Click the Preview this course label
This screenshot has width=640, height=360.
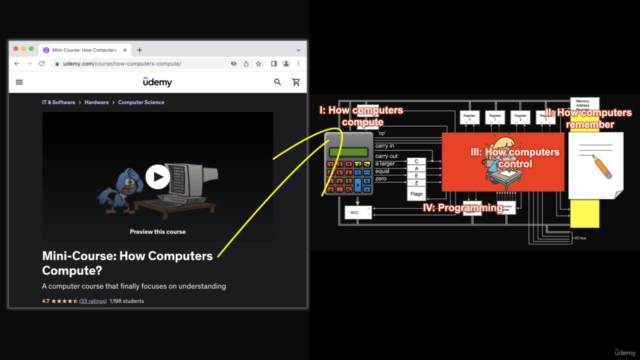158,232
